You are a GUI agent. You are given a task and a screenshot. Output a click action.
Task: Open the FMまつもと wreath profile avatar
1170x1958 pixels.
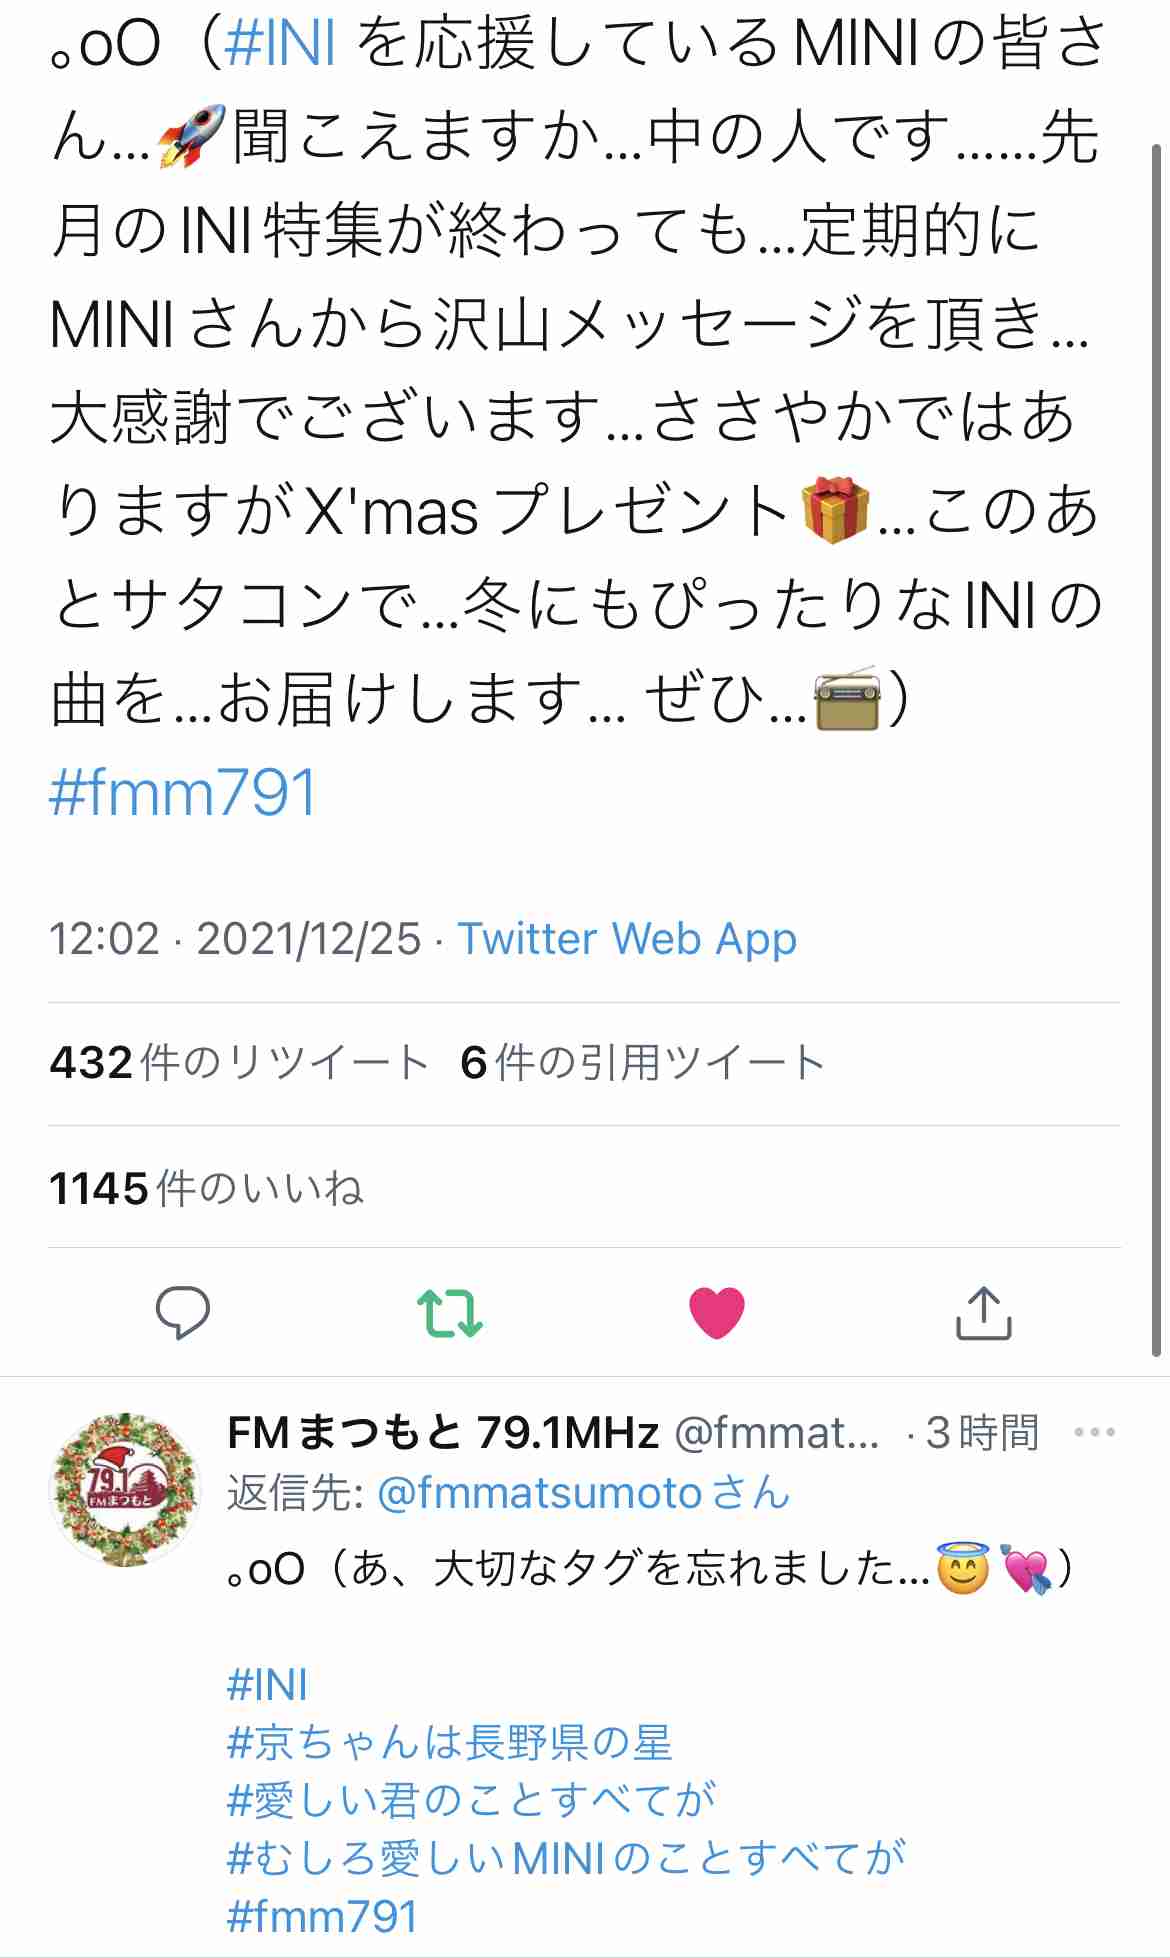coord(125,1489)
